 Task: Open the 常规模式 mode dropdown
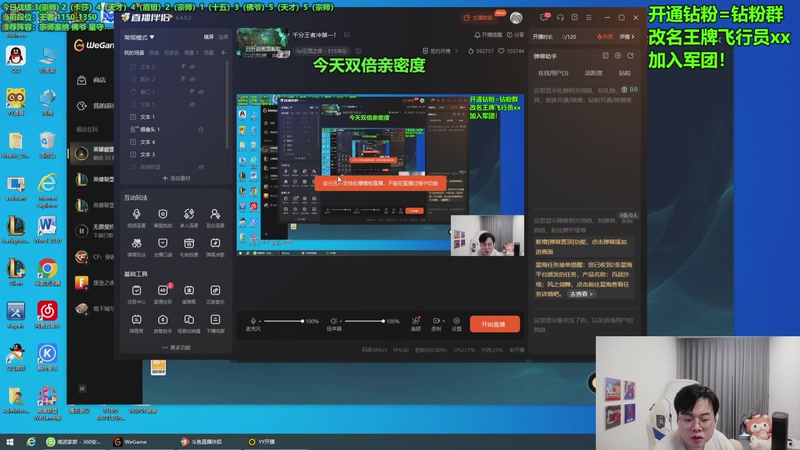pyautogui.click(x=139, y=37)
